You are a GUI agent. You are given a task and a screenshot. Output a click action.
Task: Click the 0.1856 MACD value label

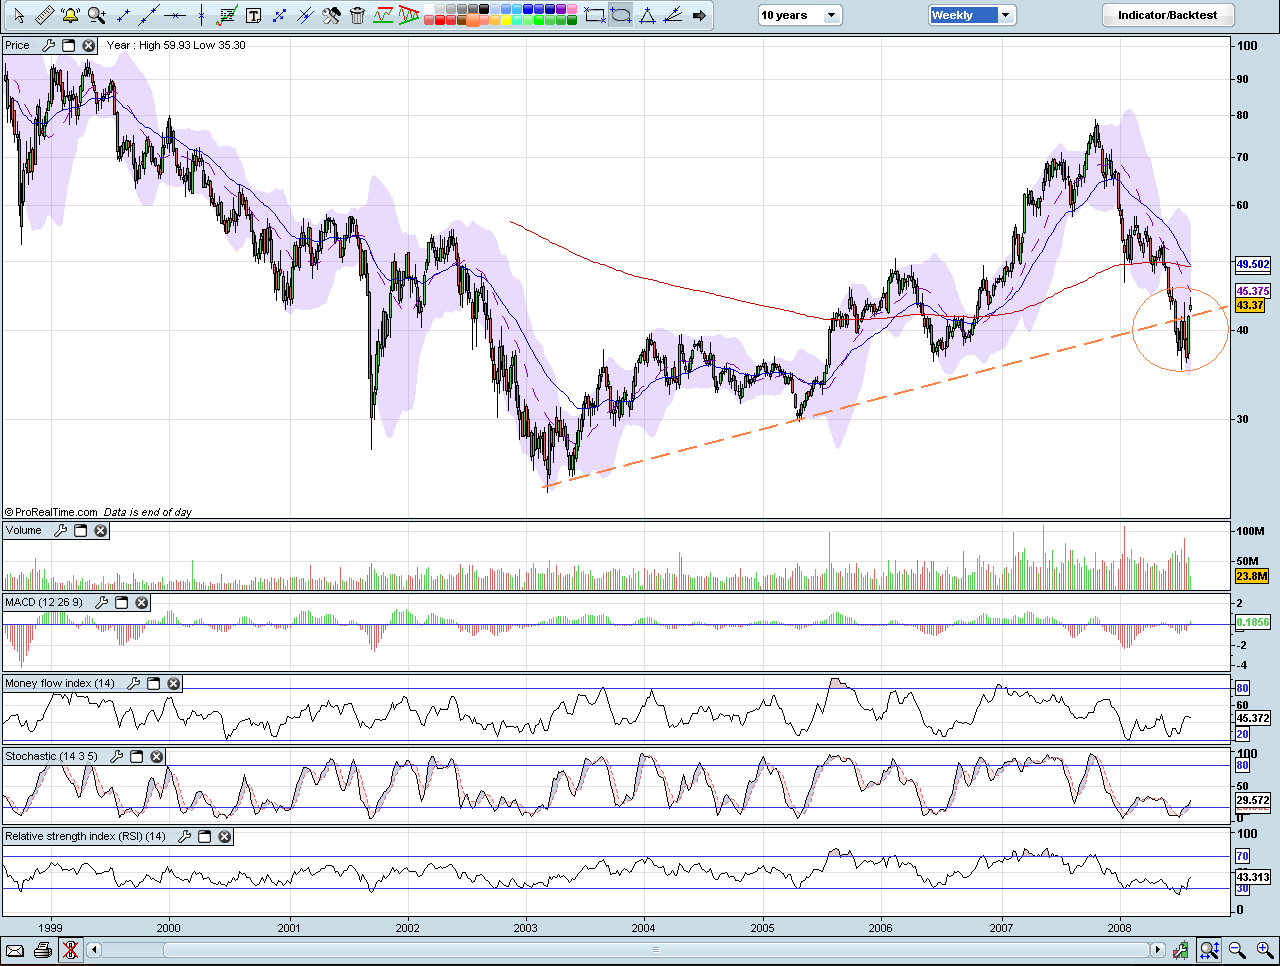click(x=1253, y=622)
